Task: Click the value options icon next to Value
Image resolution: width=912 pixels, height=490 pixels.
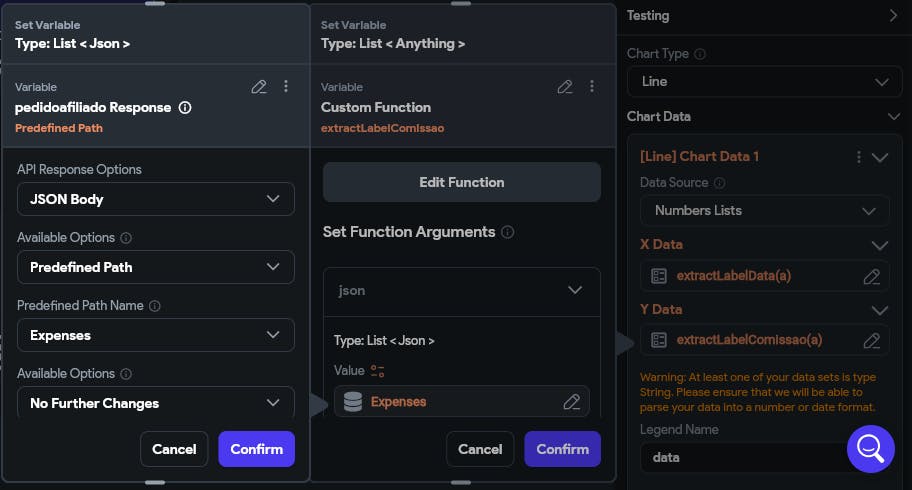Action: 377,371
